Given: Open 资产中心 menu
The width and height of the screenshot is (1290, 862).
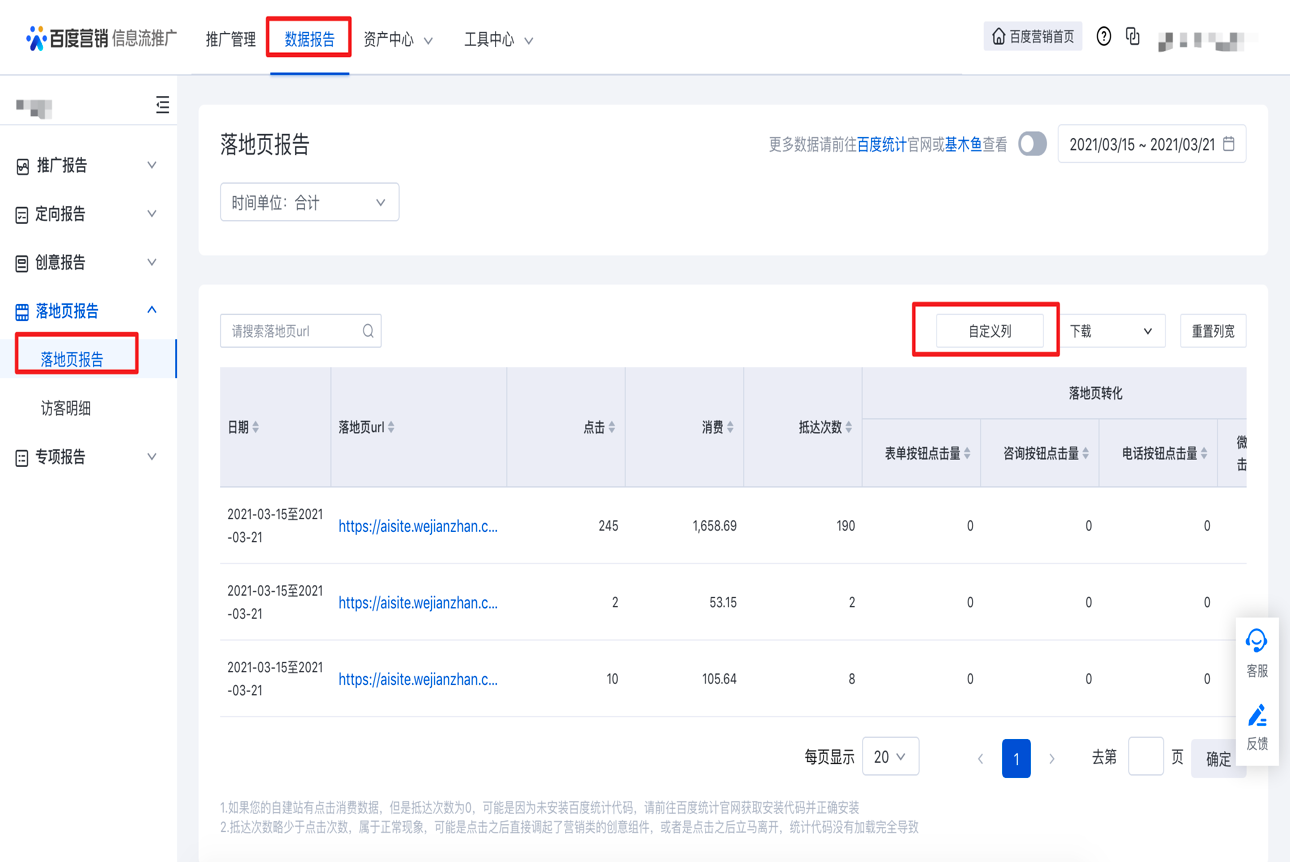Looking at the screenshot, I should tap(397, 40).
